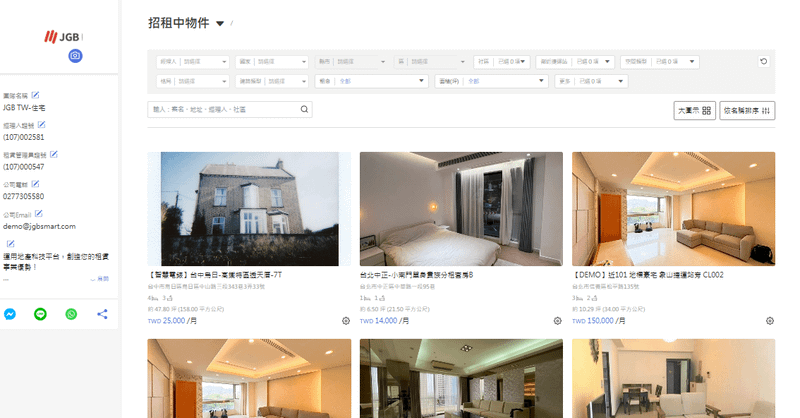
Task: Share via the WhatsApp icon
Action: [71, 314]
